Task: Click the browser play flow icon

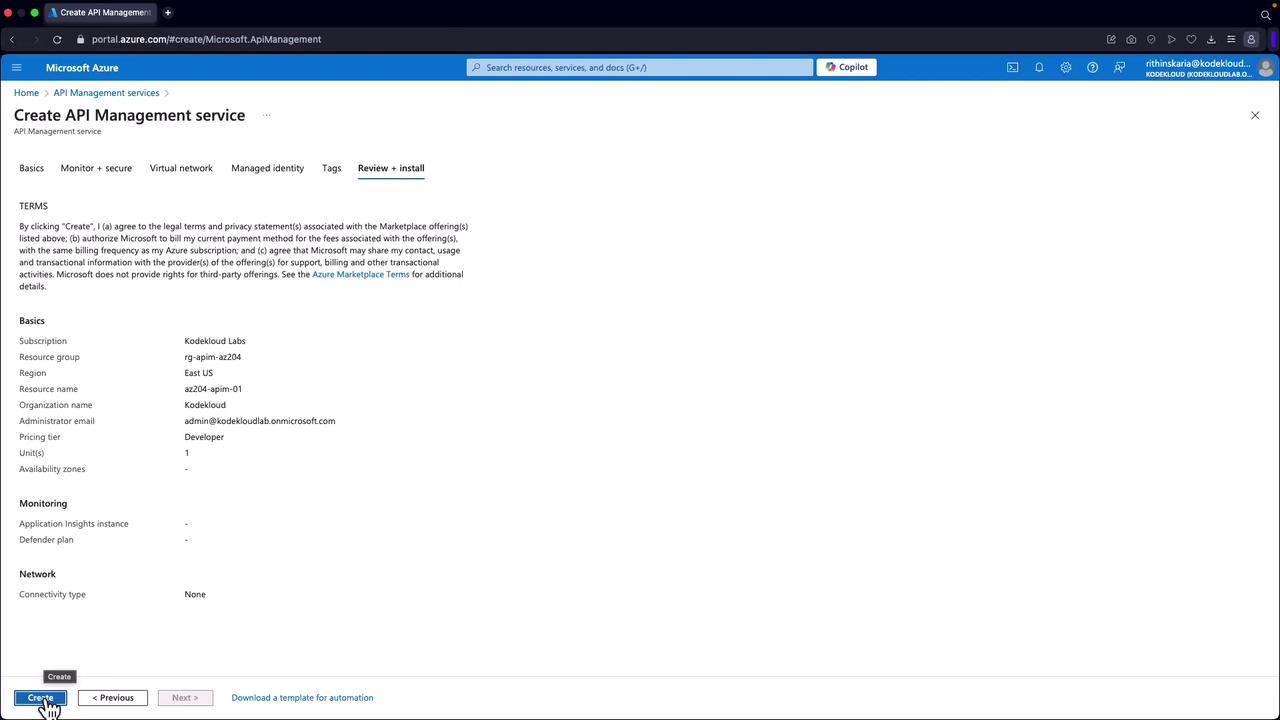Action: (1171, 39)
